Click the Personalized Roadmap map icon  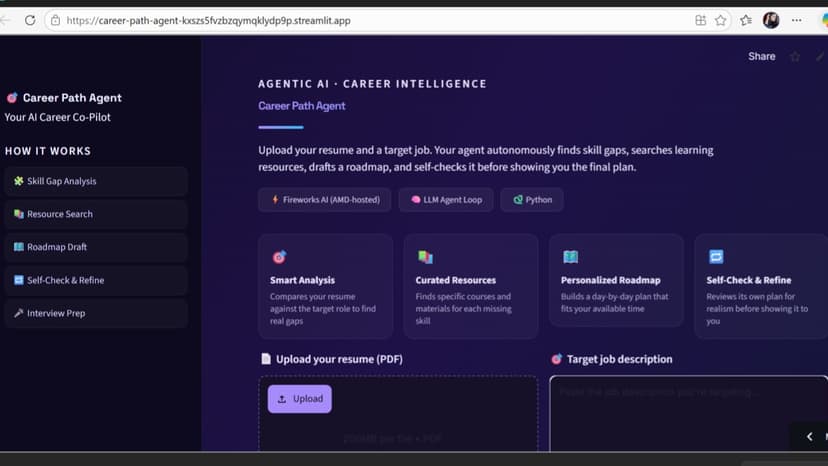(570, 257)
